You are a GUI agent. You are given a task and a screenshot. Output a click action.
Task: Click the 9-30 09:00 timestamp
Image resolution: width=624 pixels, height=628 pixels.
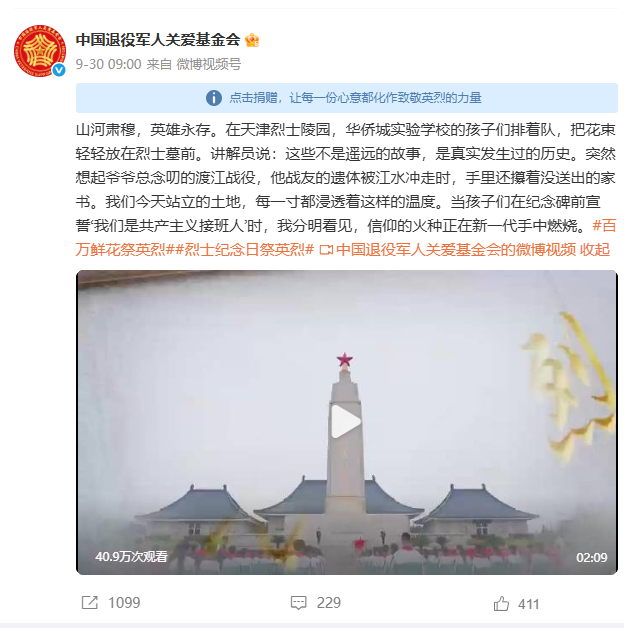(x=109, y=64)
